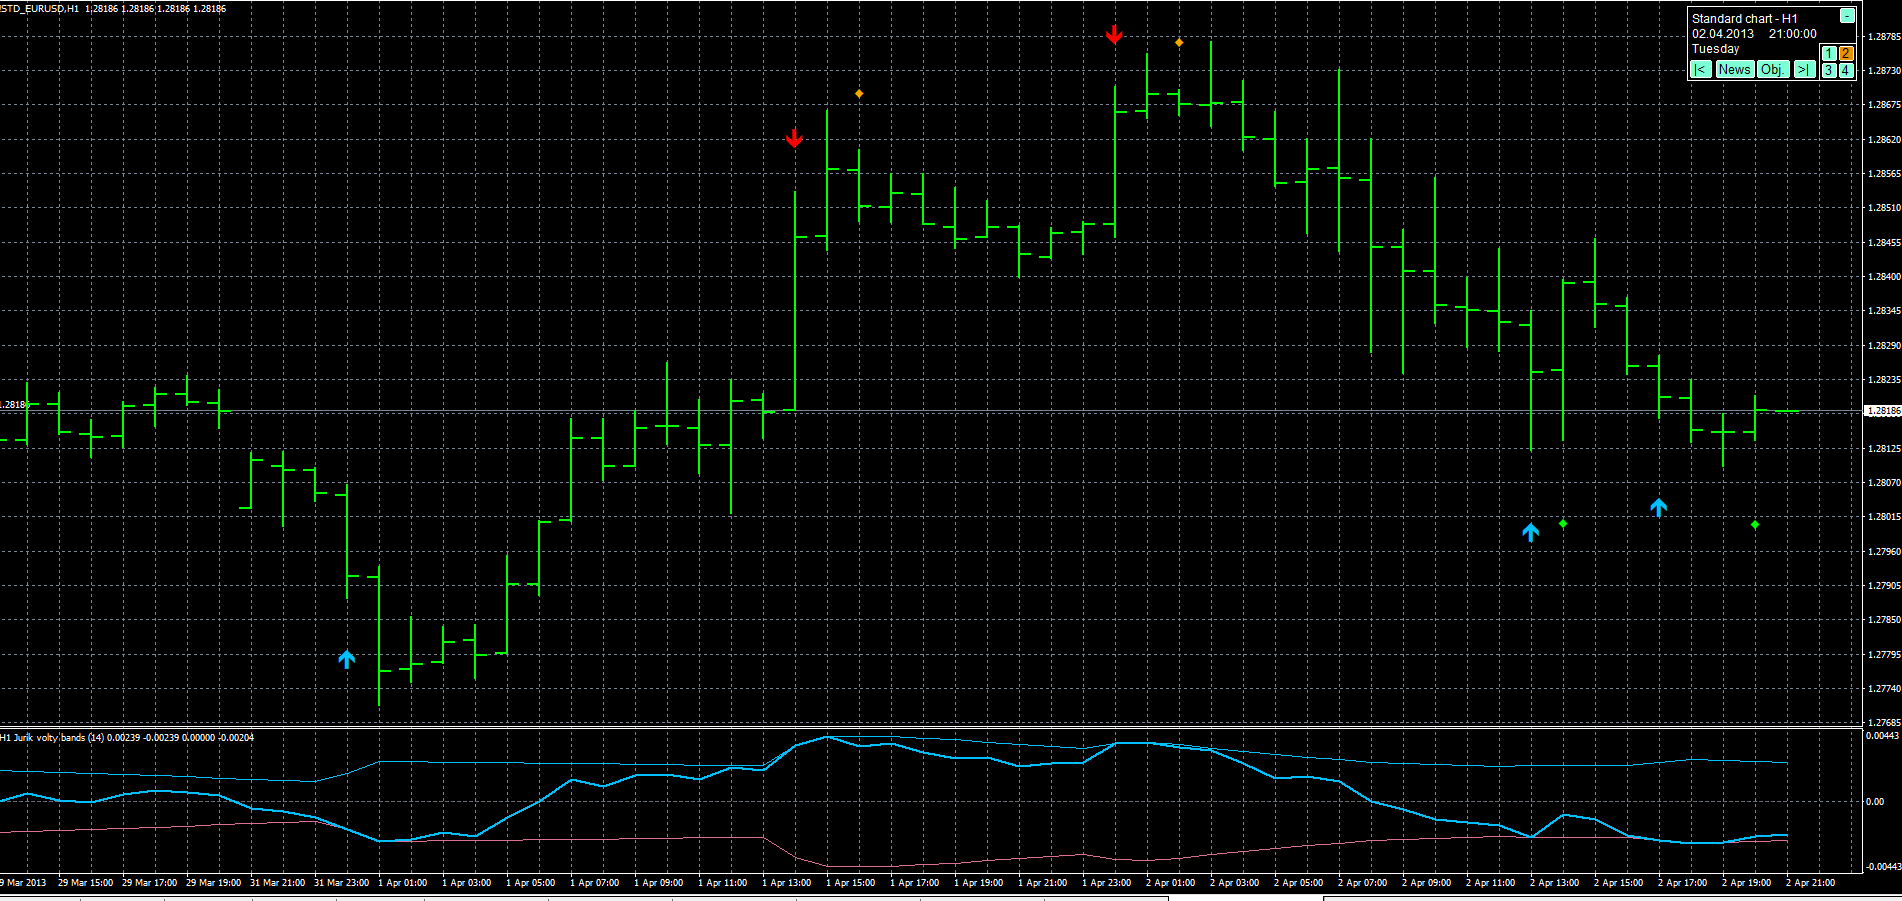The image size is (1902, 901).
Task: Click the 1.28785 price axis label
Action: 1884,37
